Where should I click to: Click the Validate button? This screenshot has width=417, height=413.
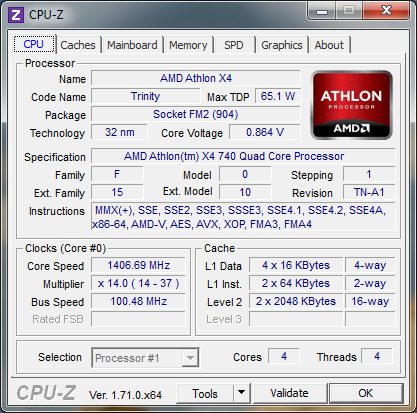[x=289, y=393]
